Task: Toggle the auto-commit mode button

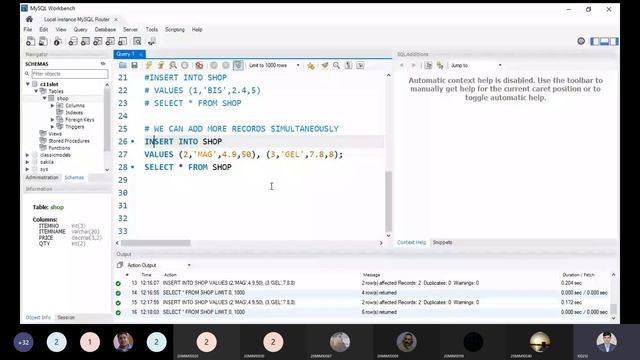Action: 238,65
